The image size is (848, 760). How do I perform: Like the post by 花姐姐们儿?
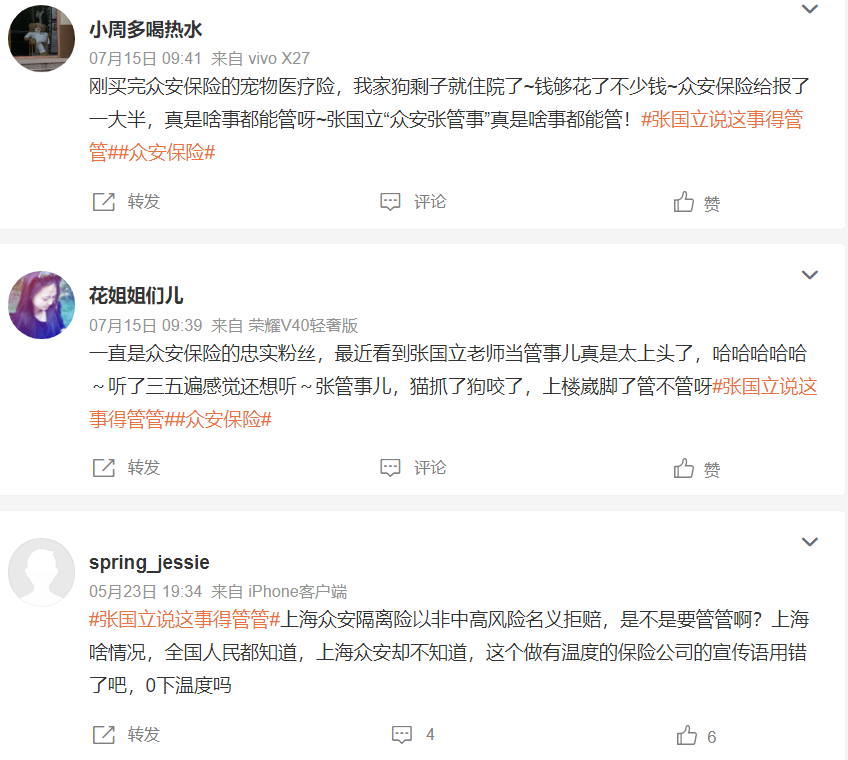(x=685, y=468)
